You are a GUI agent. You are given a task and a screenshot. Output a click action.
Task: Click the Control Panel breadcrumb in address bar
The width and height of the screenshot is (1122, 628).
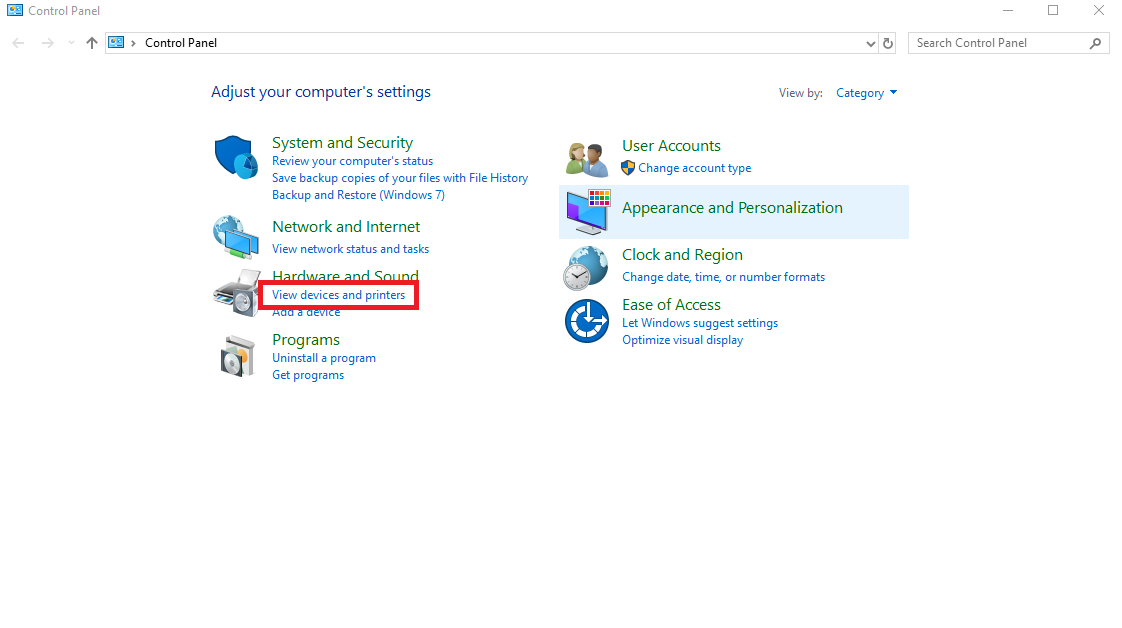click(181, 43)
